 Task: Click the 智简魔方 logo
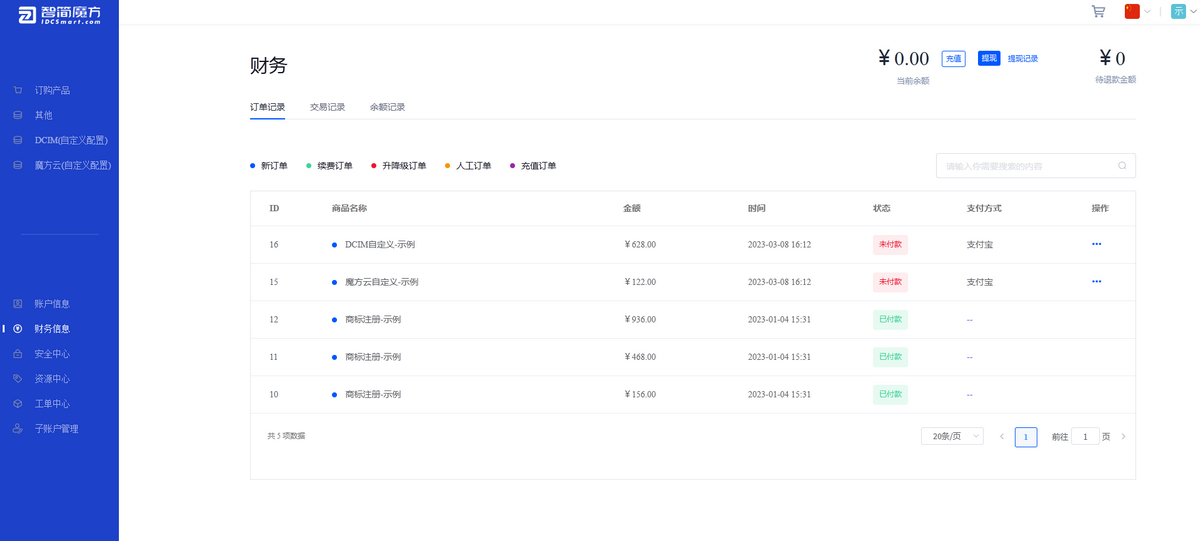(x=58, y=14)
